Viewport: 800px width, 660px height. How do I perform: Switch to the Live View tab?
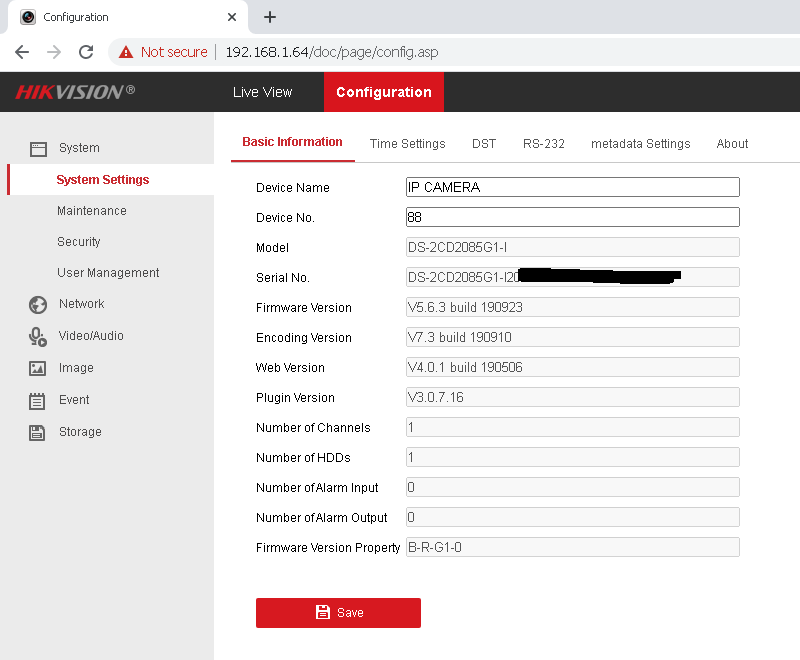pyautogui.click(x=262, y=92)
